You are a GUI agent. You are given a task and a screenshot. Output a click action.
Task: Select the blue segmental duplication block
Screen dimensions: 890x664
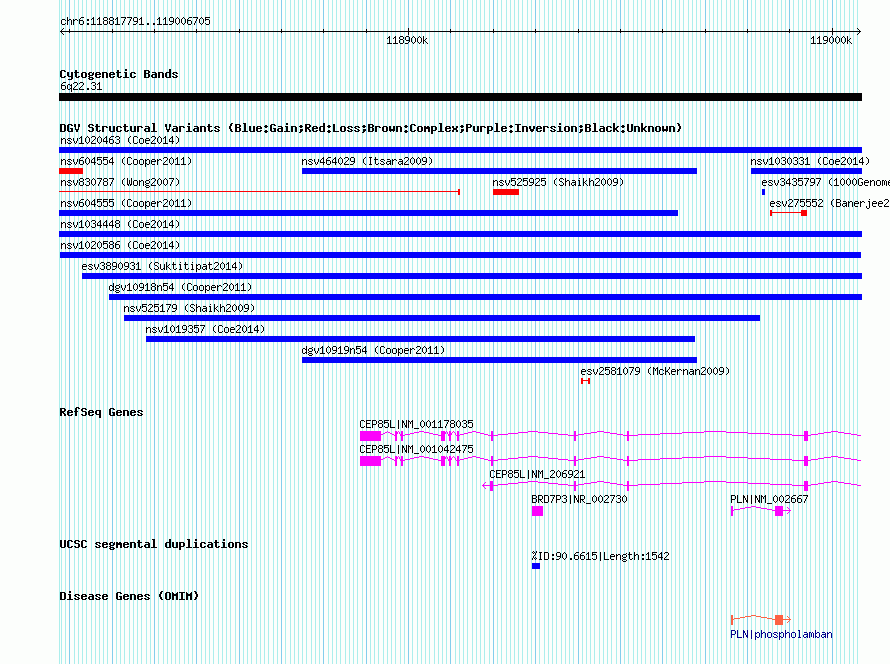(x=536, y=566)
